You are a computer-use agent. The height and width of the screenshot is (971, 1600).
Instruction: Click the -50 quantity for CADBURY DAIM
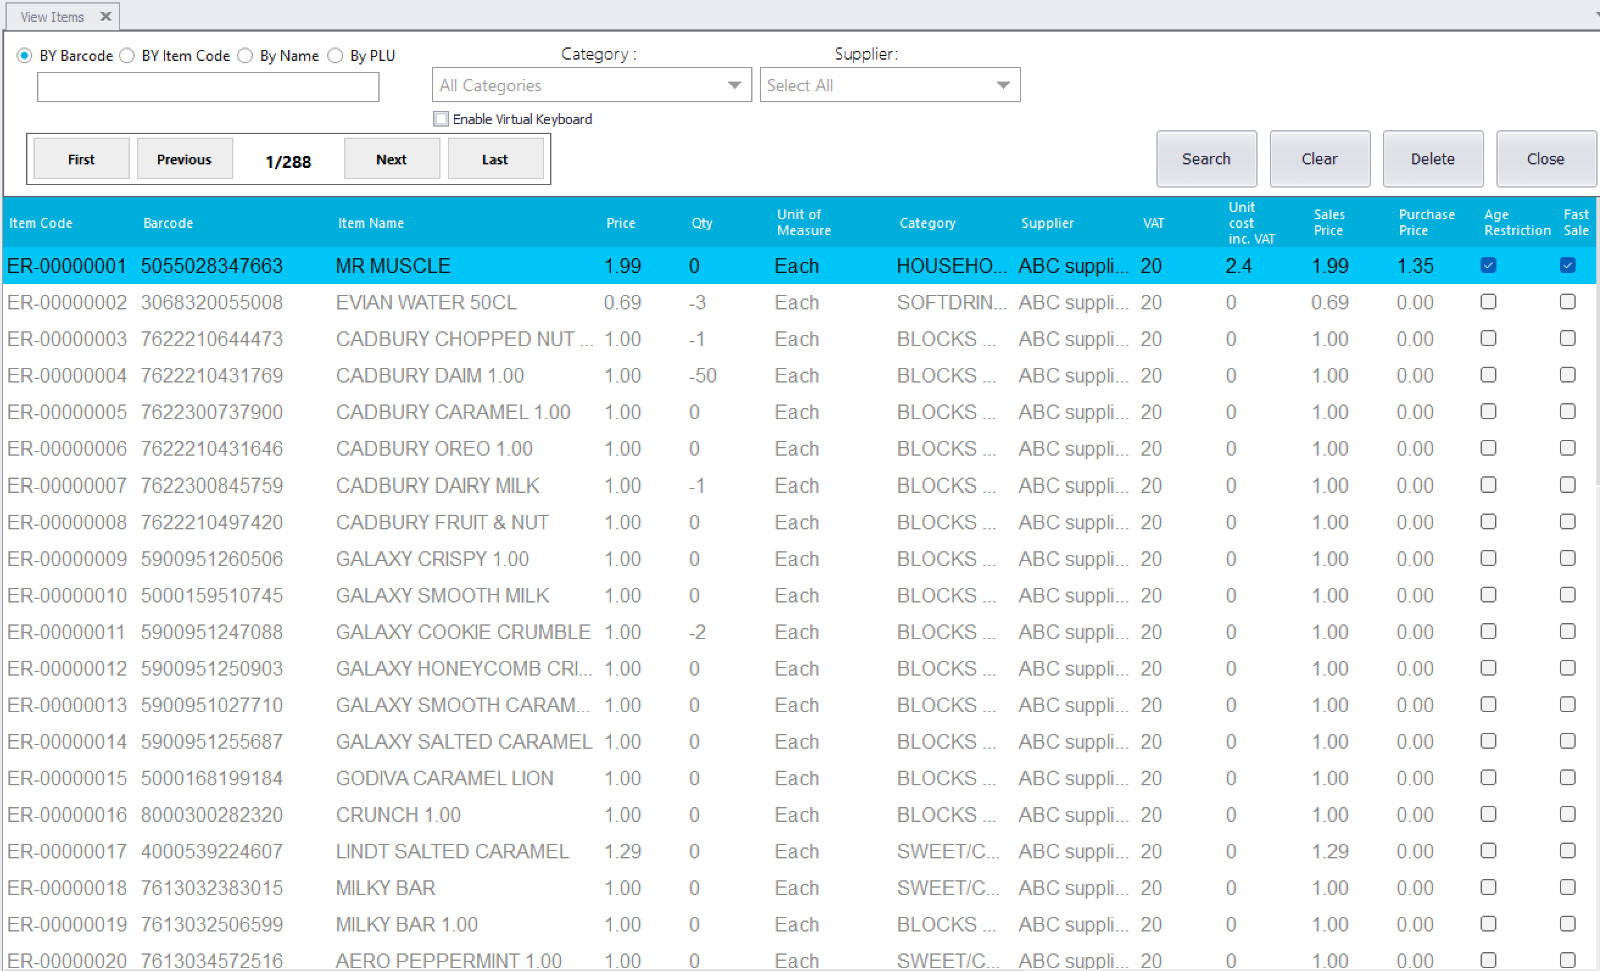pos(702,376)
